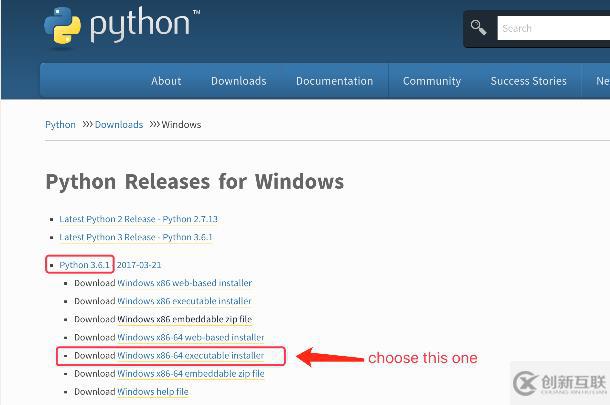
Task: Open the Python 3.6.1 release link
Action: [84, 265]
